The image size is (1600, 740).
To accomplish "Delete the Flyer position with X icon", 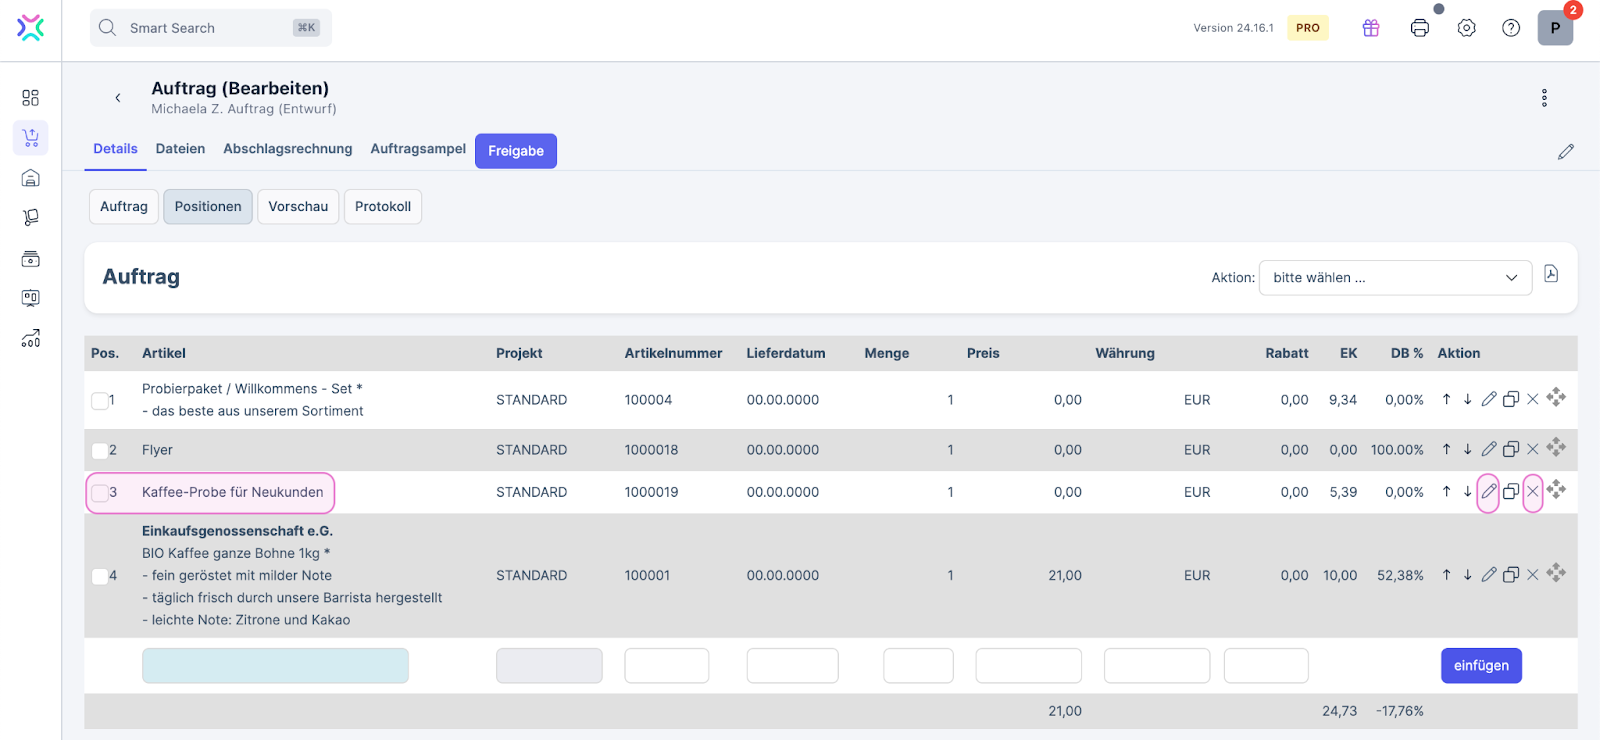I will click(x=1532, y=450).
